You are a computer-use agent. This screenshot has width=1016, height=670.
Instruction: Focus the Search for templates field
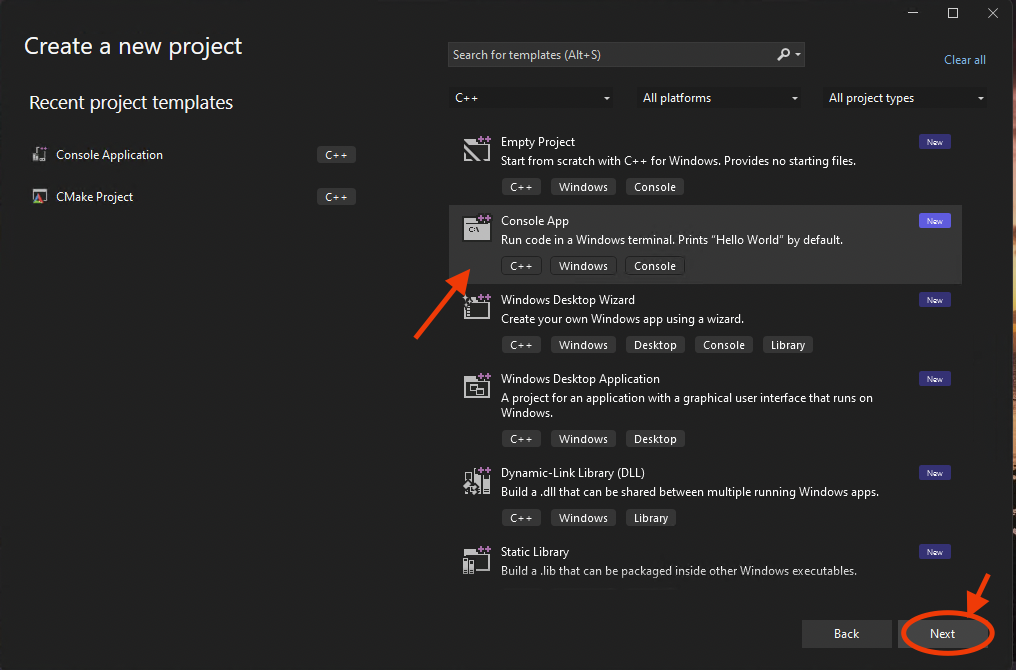click(x=610, y=55)
